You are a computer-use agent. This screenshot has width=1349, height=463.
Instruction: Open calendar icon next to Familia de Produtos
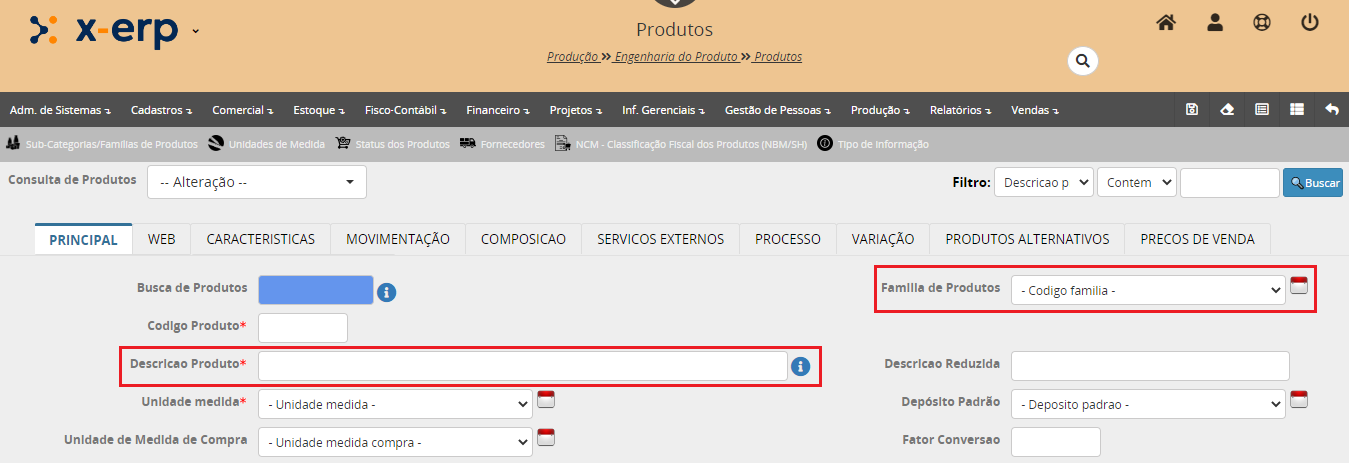(1299, 286)
